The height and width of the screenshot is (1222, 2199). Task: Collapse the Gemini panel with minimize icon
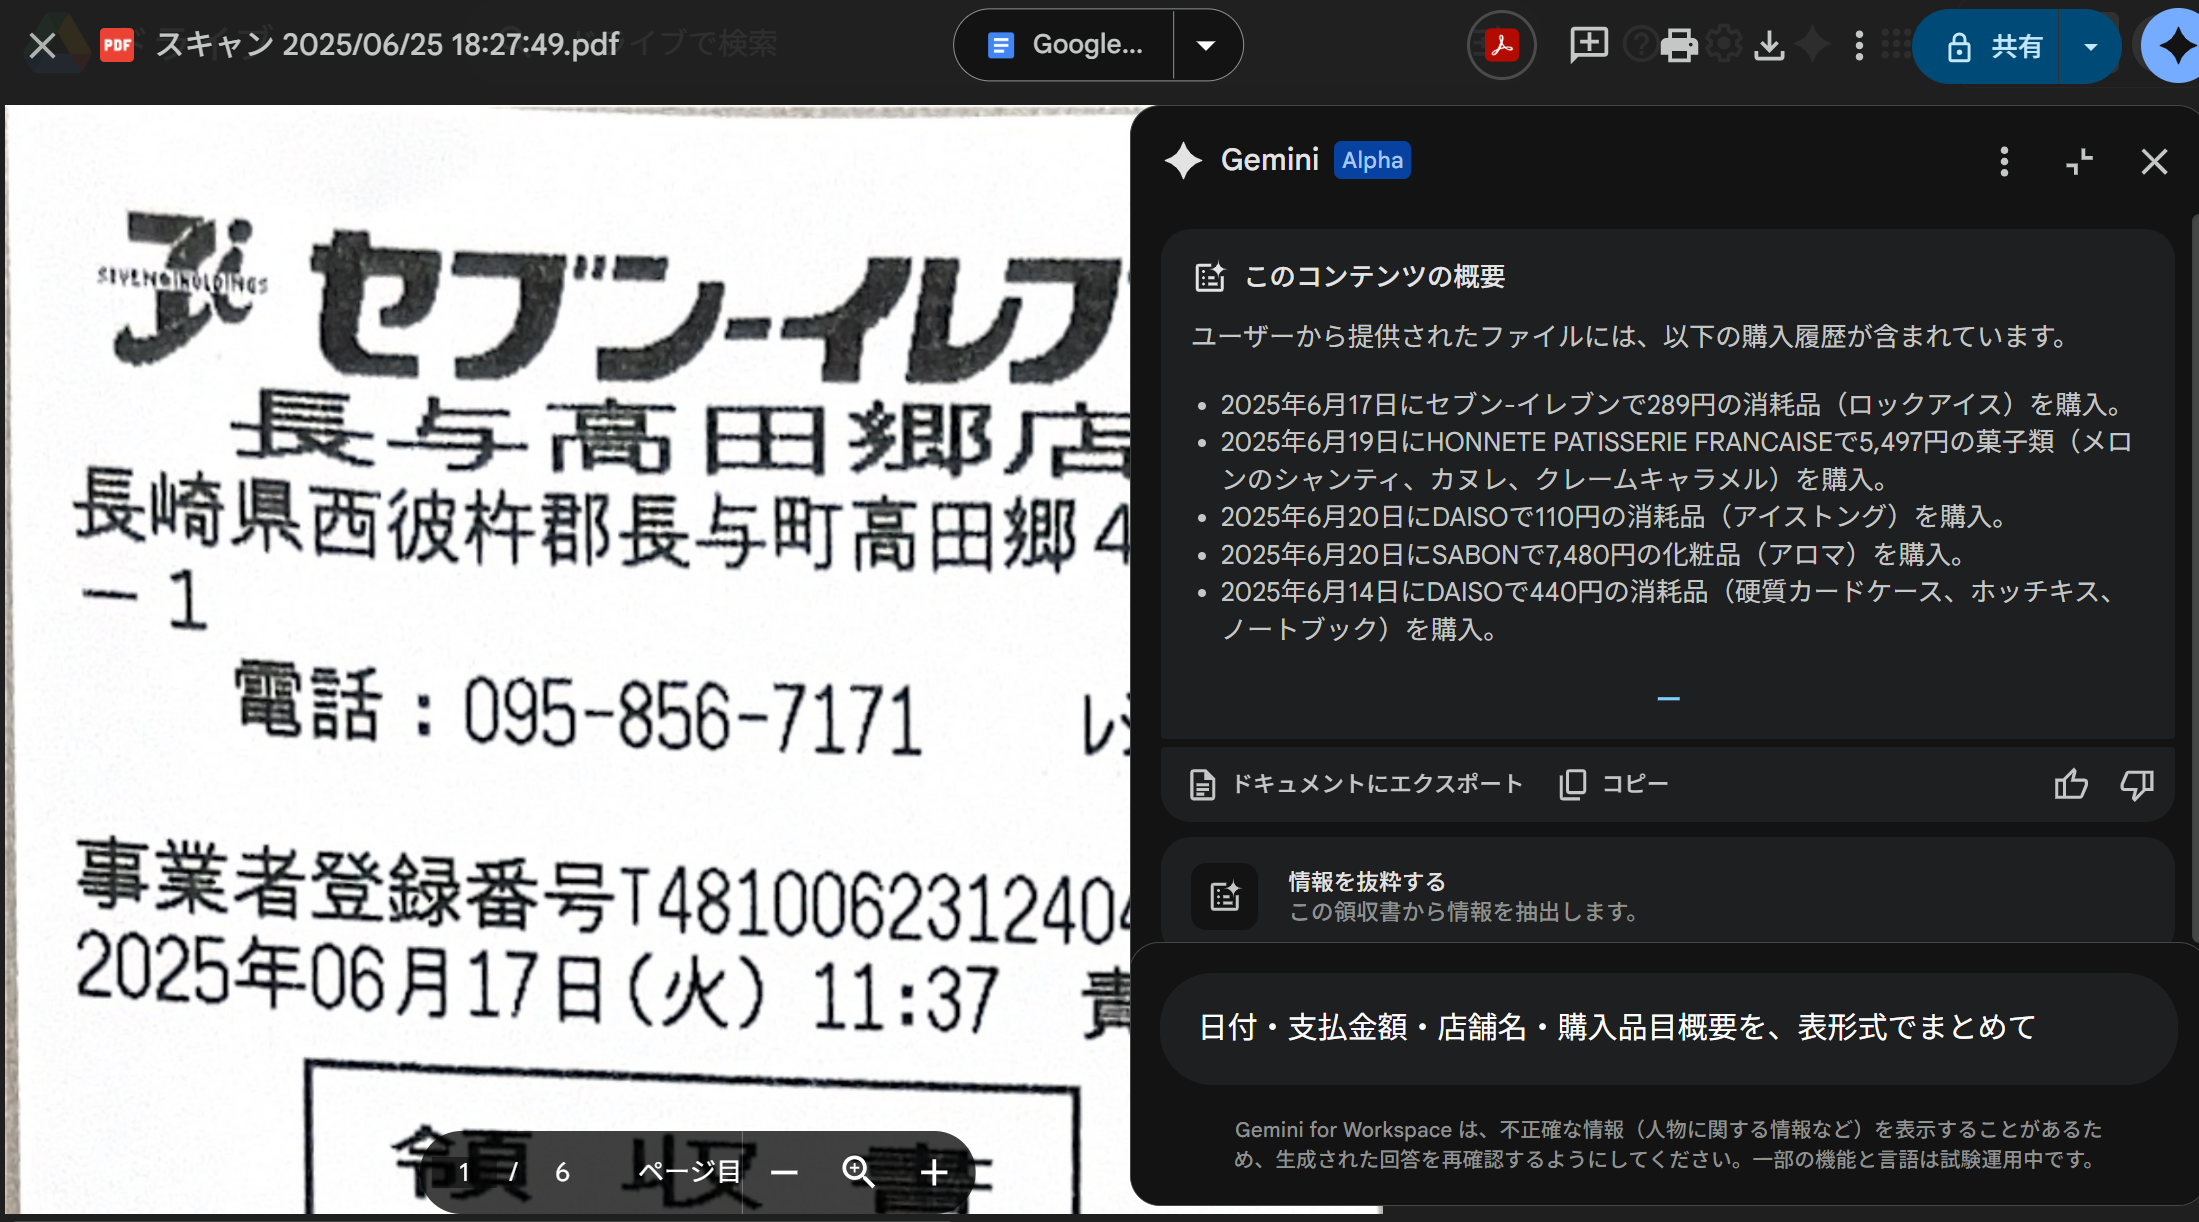click(x=2079, y=161)
